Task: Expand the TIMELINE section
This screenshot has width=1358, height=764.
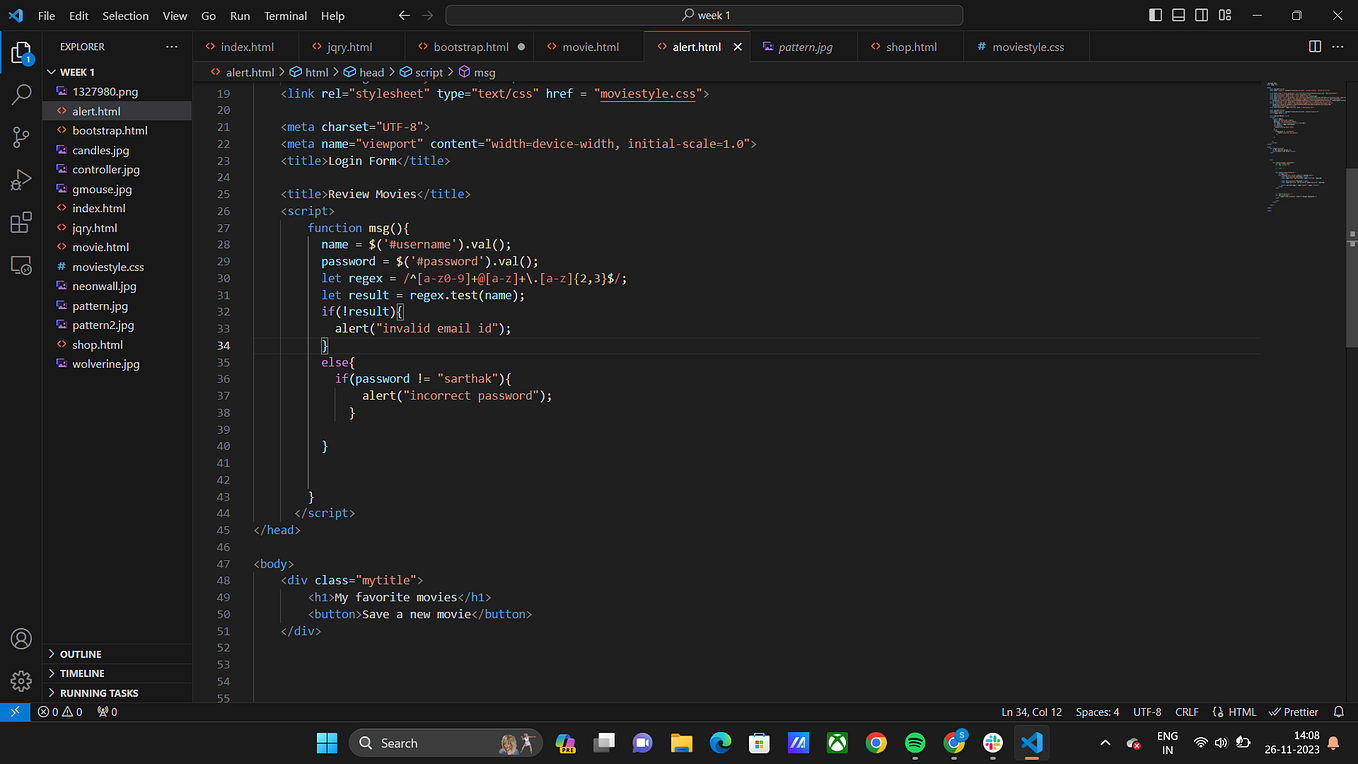Action: pos(80,673)
